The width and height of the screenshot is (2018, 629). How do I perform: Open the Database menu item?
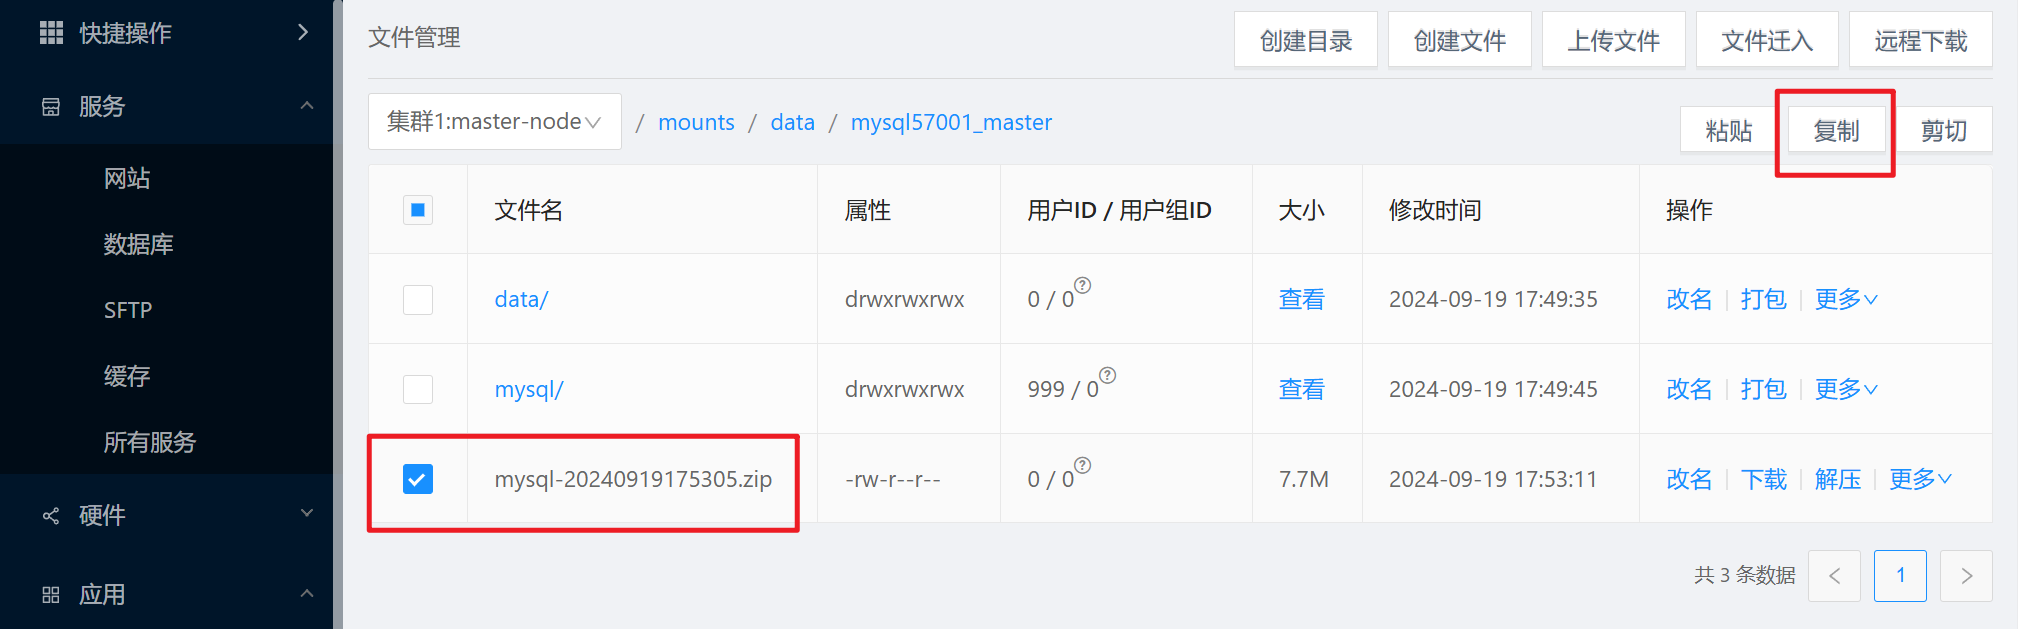[139, 244]
